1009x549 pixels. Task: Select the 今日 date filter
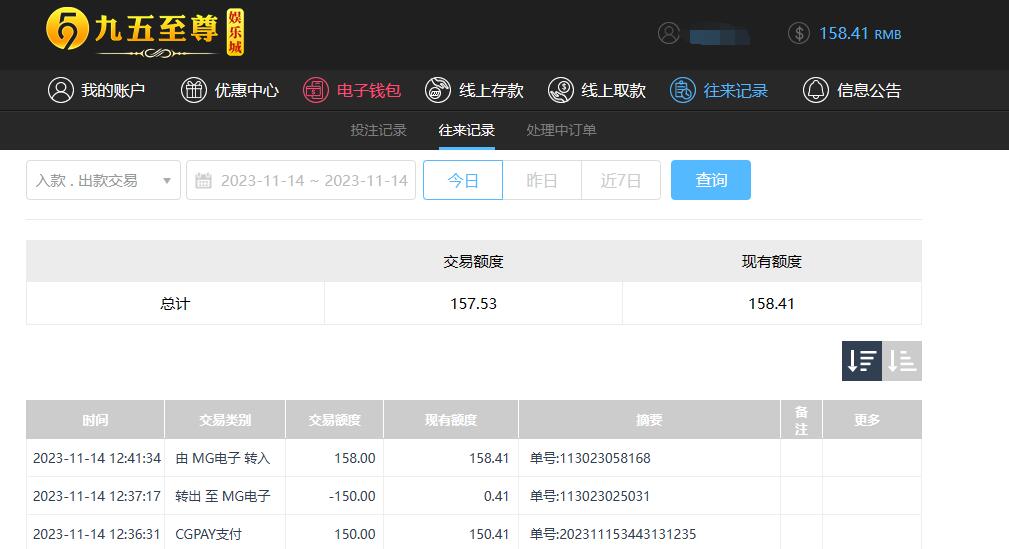pos(462,180)
